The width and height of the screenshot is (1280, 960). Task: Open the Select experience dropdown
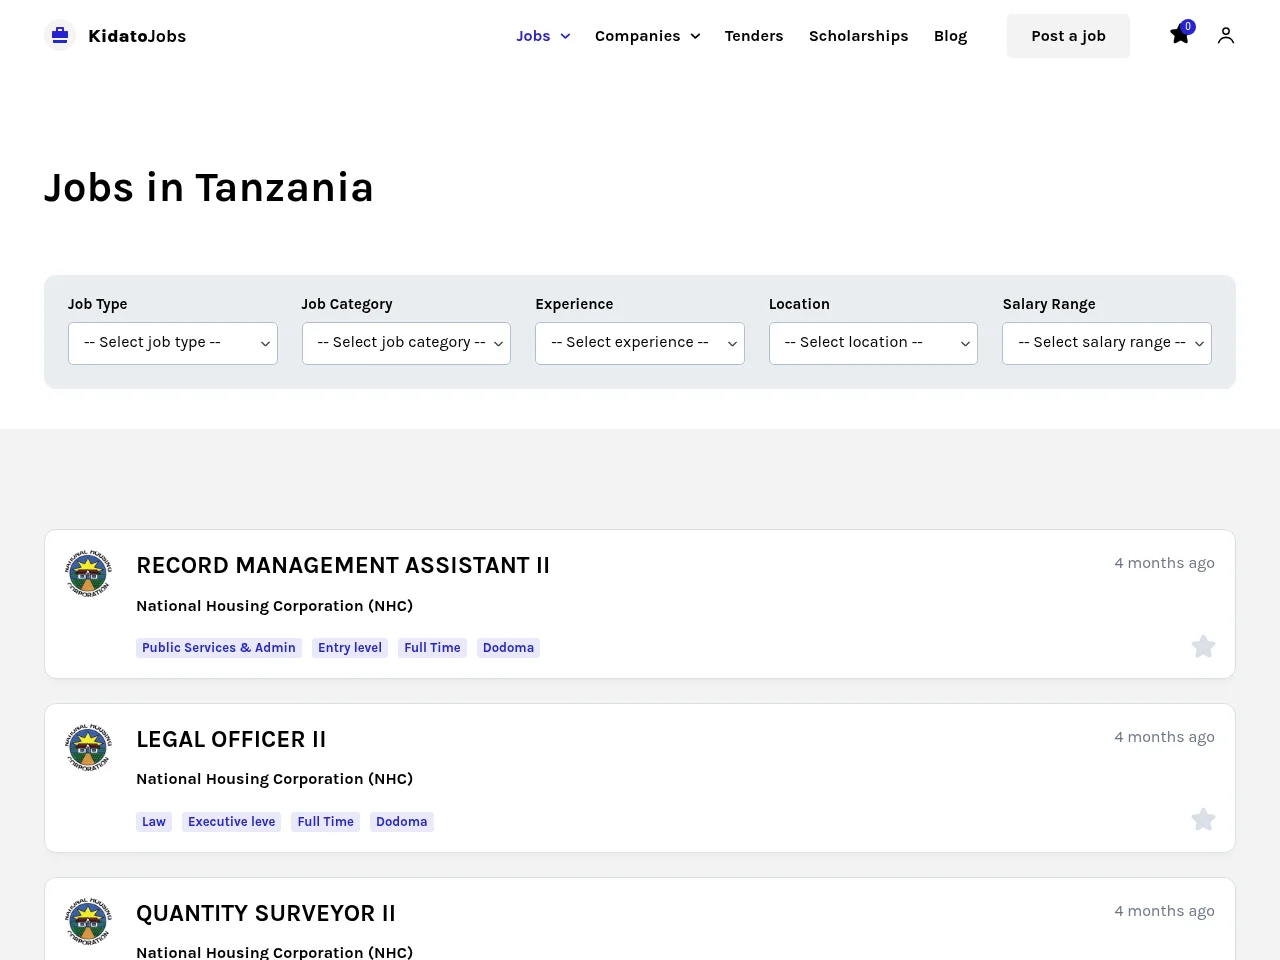tap(640, 343)
